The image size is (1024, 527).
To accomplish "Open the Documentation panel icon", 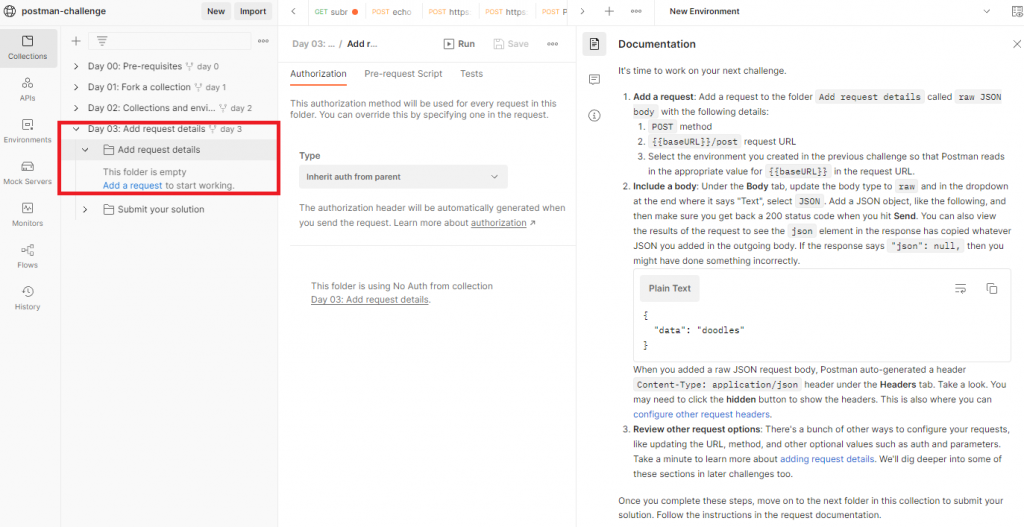I will point(594,44).
